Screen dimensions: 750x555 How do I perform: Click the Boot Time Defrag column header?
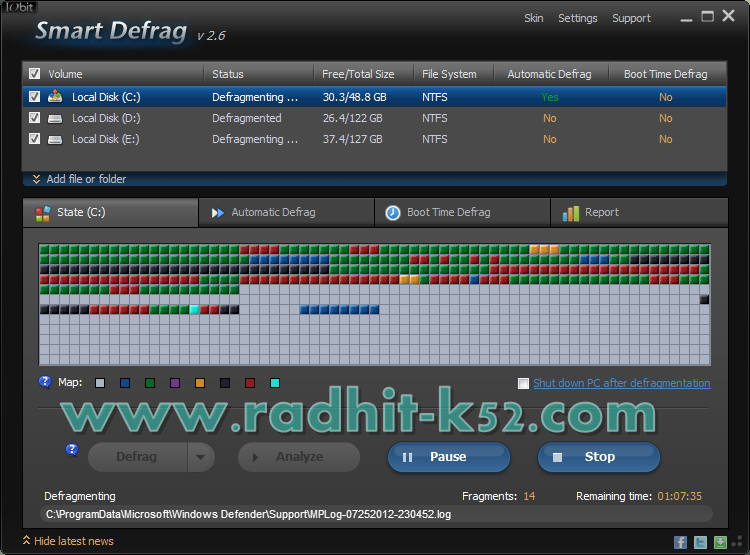pyautogui.click(x=667, y=74)
